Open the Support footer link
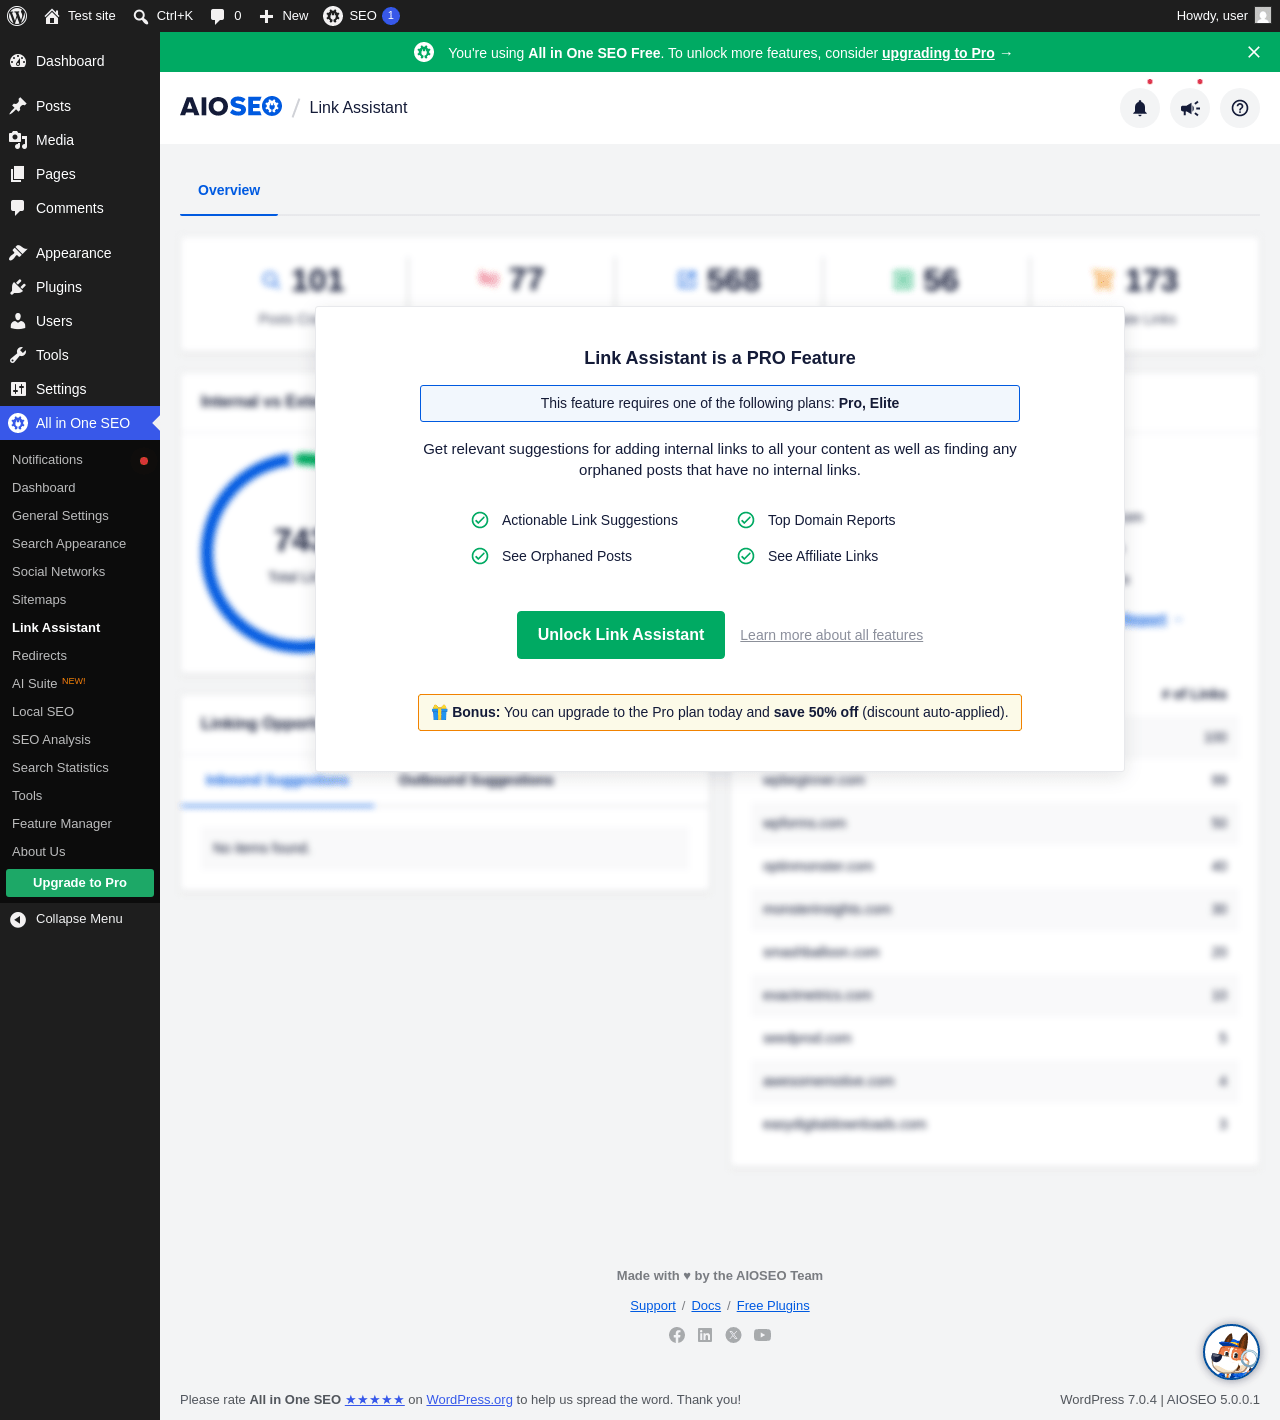1280x1420 pixels. [x=653, y=1306]
